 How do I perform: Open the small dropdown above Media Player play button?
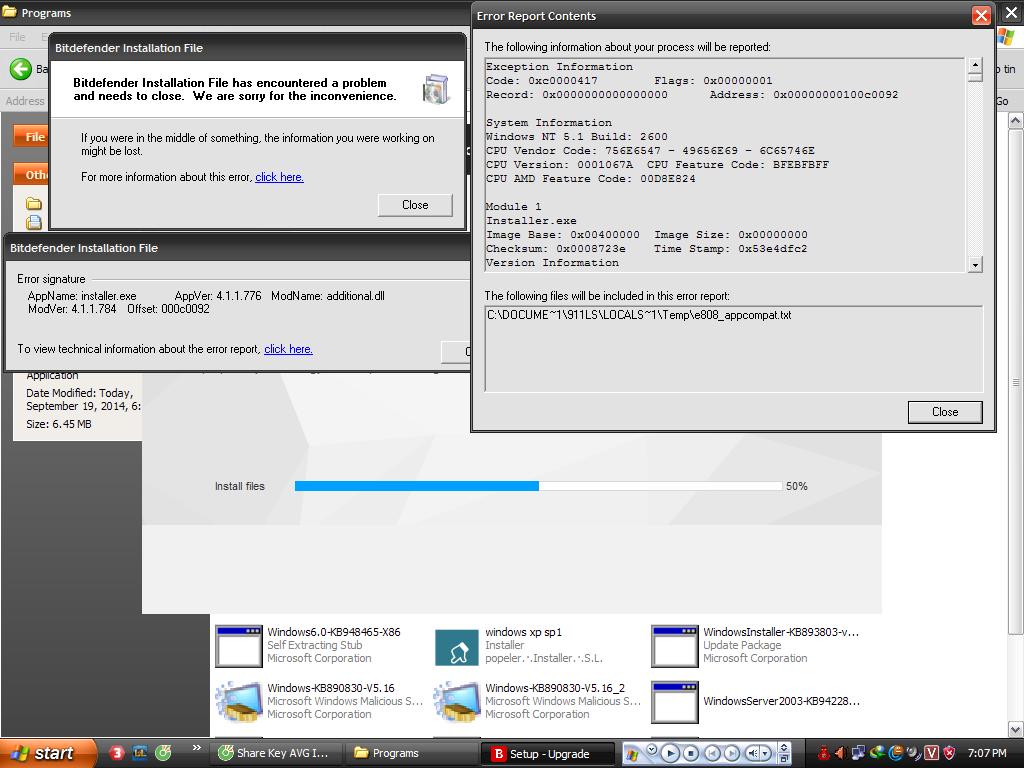point(652,749)
